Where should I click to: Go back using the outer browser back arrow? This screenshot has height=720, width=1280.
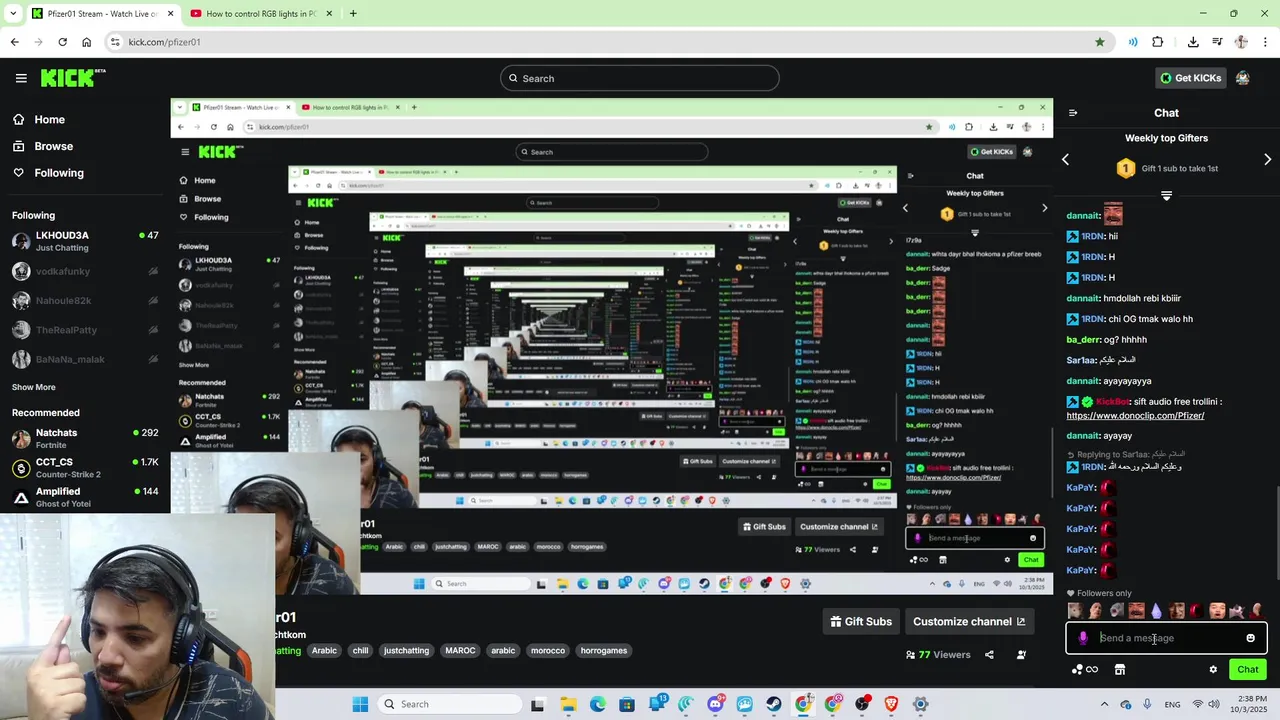14,42
